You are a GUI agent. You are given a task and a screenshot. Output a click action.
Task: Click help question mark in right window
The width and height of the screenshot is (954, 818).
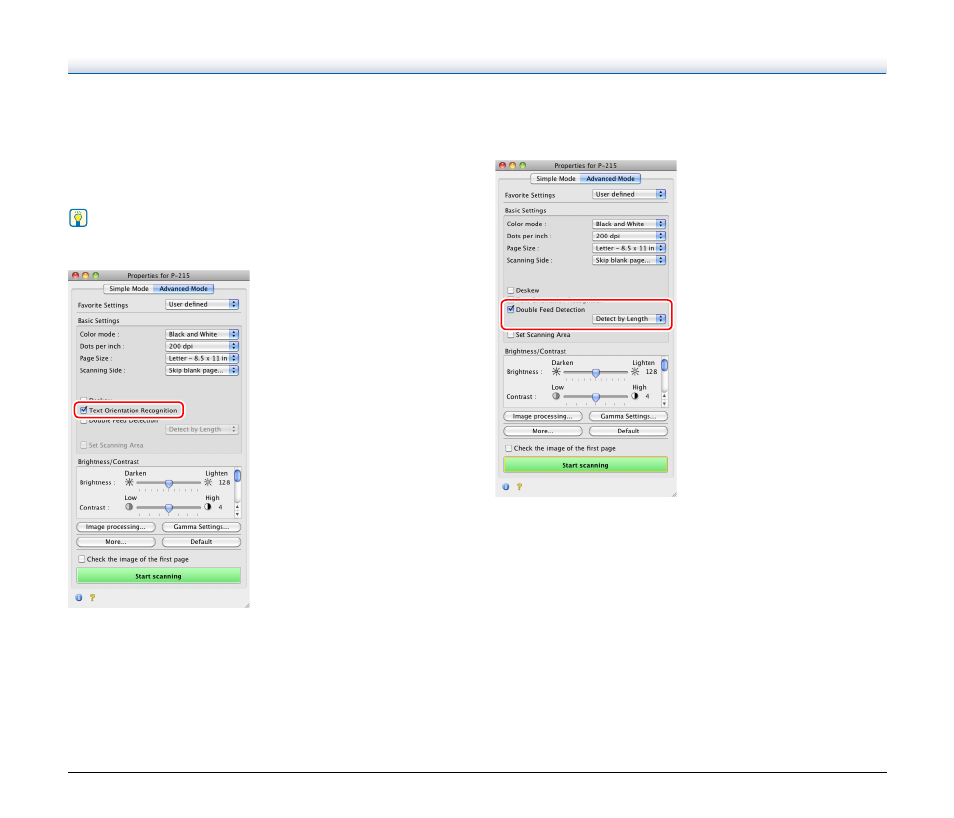(520, 487)
